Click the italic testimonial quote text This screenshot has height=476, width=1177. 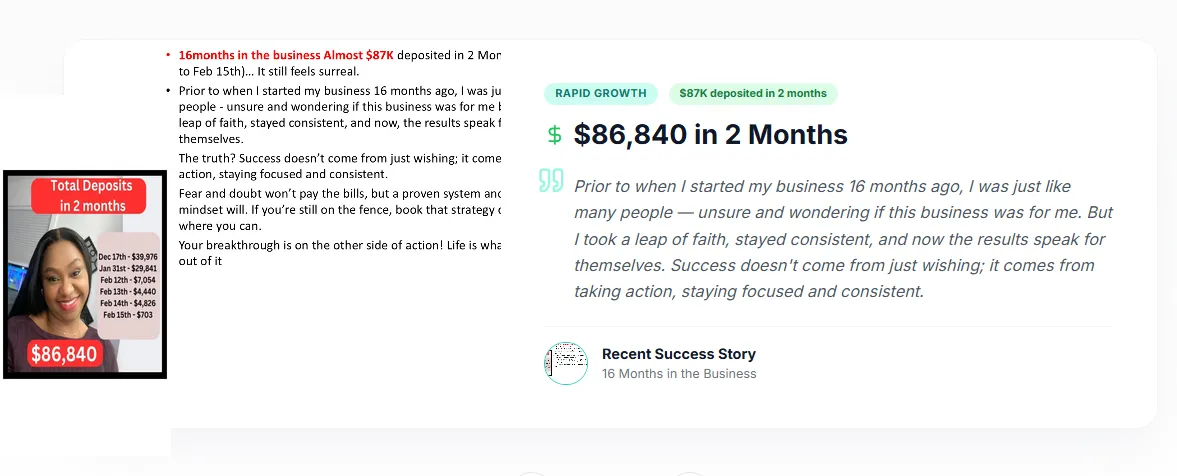pyautogui.click(x=842, y=239)
